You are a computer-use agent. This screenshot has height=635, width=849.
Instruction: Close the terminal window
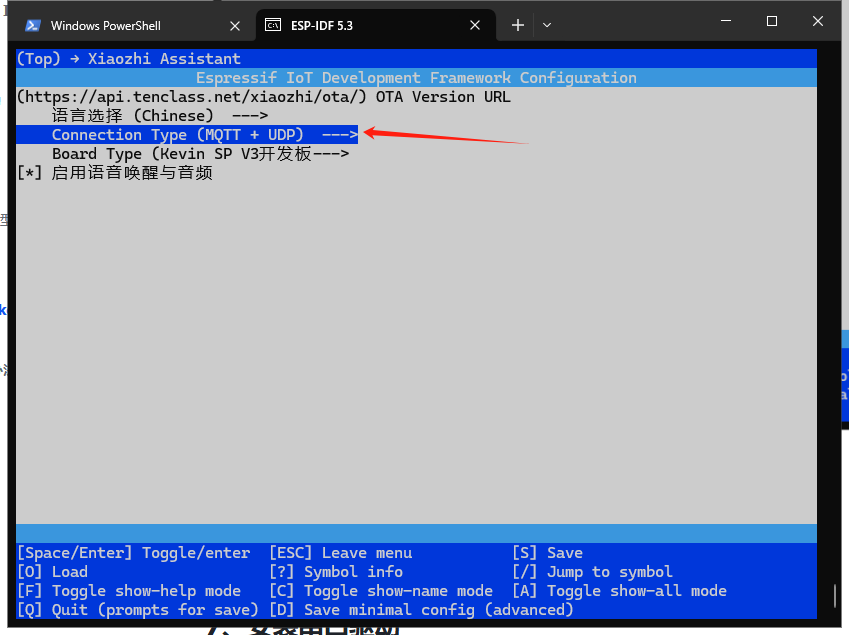click(818, 21)
